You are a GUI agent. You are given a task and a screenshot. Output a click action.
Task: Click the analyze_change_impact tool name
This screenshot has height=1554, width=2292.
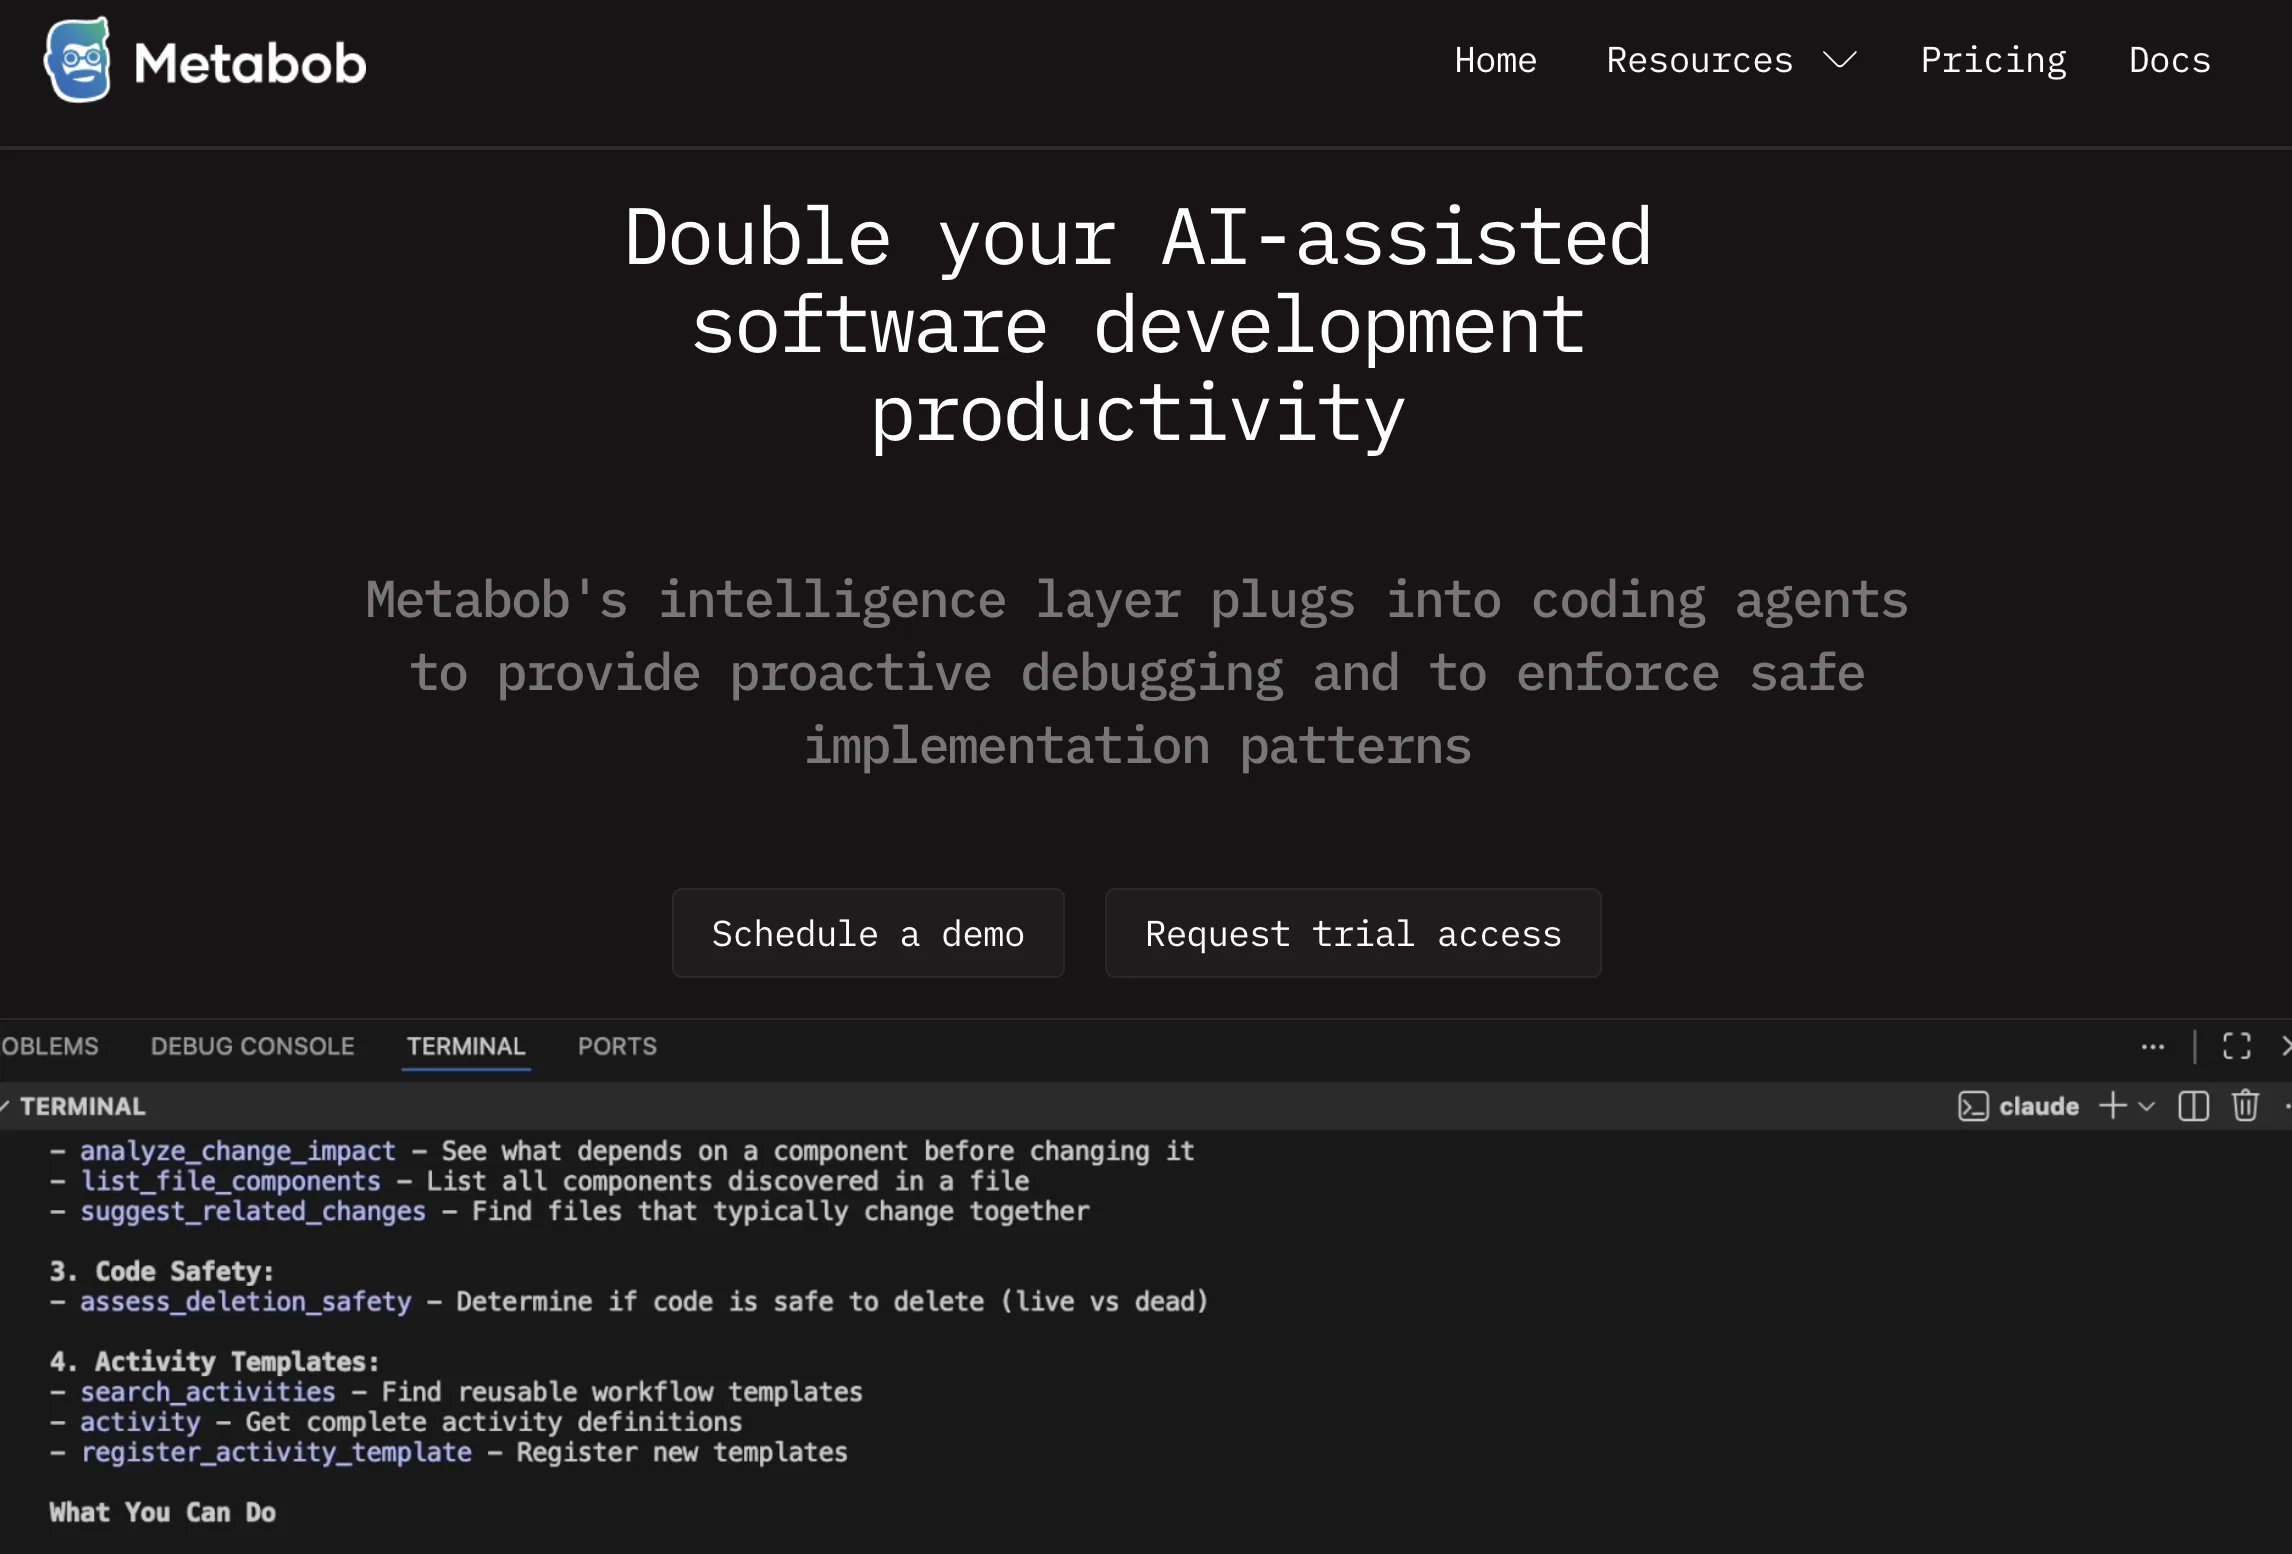238,1151
